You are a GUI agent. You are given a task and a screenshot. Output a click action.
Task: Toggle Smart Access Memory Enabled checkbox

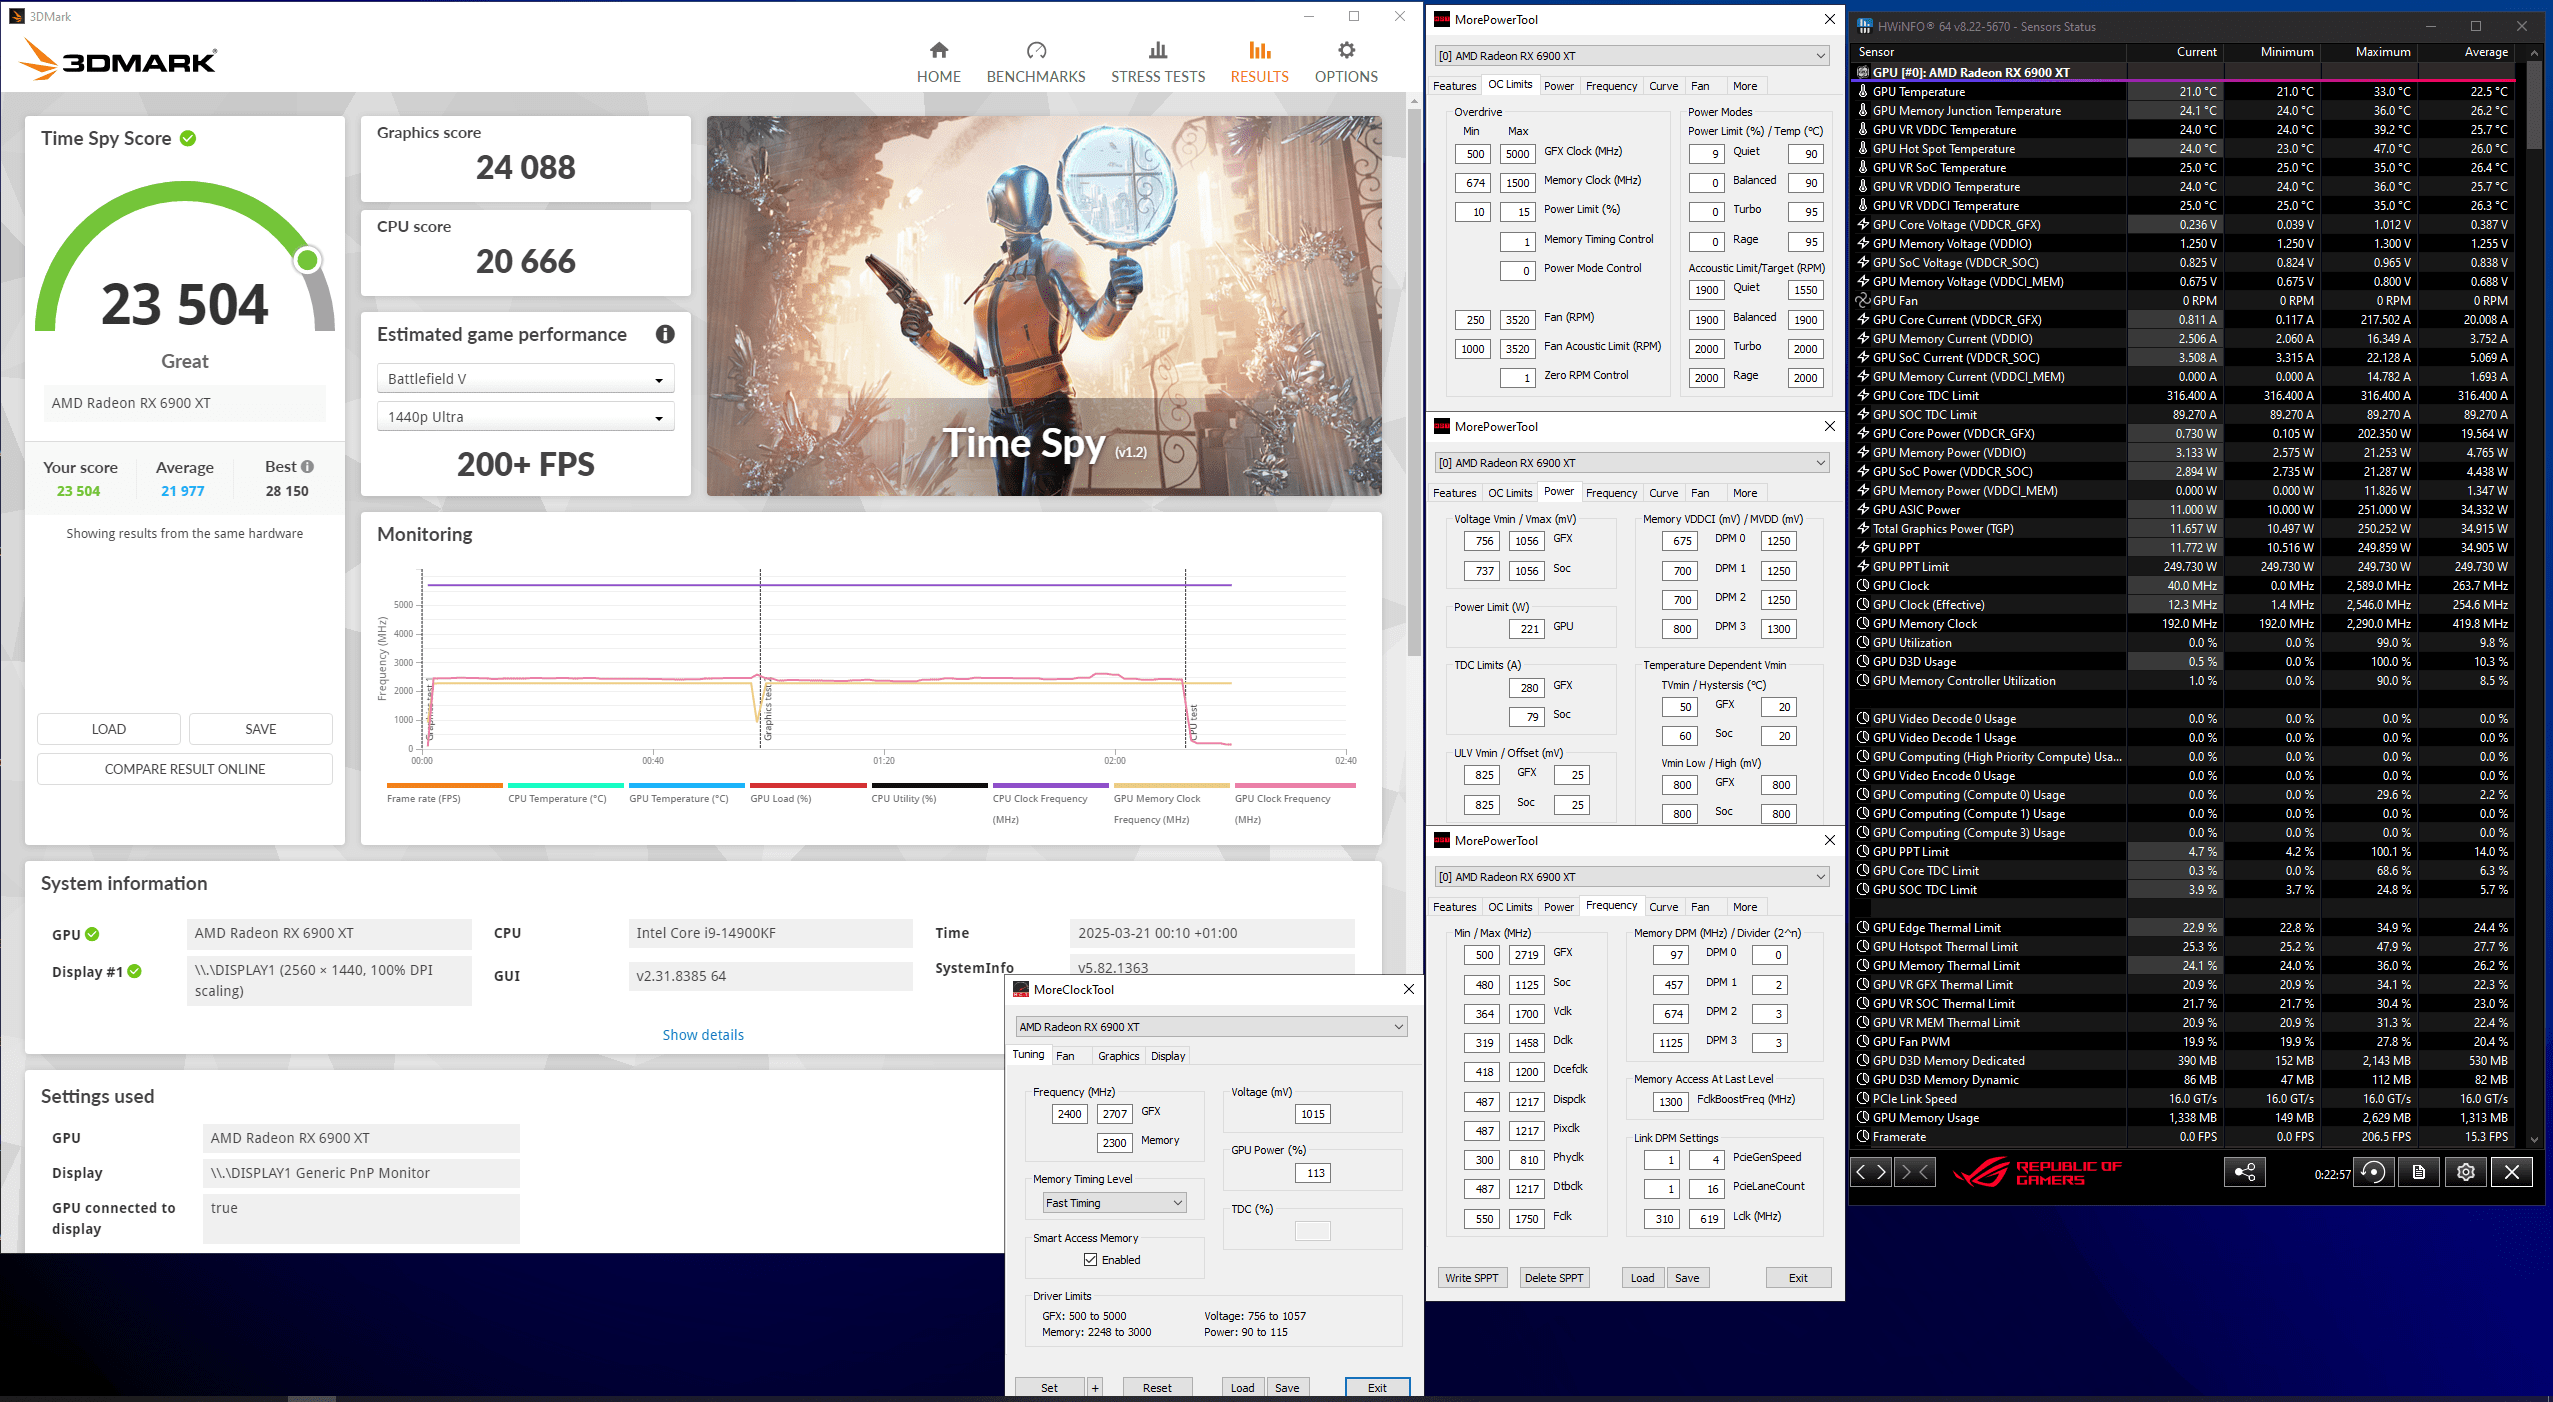point(1090,1260)
